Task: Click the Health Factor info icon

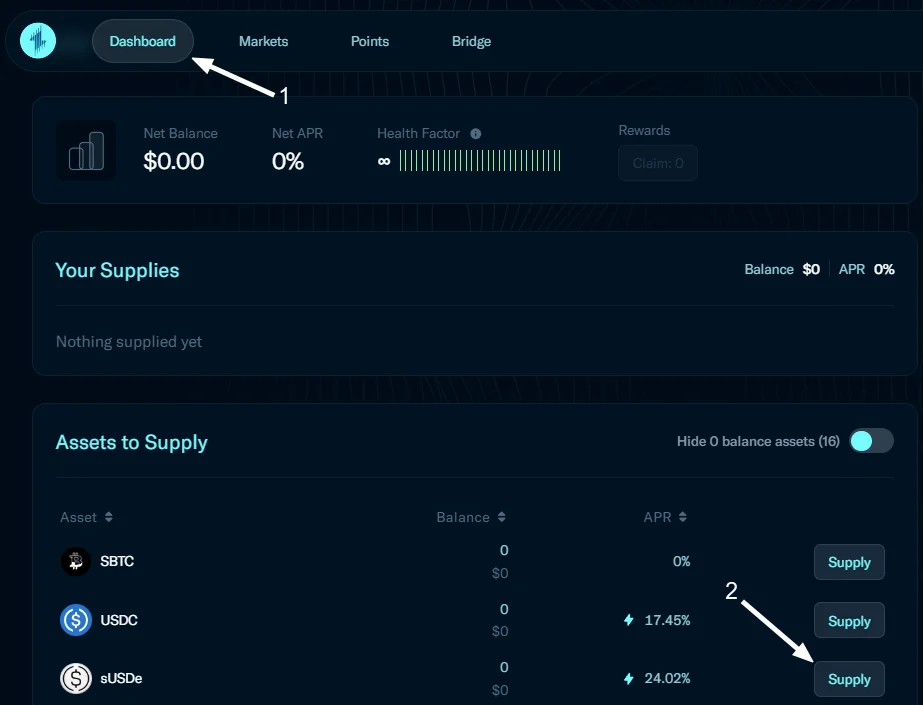Action: click(x=476, y=134)
